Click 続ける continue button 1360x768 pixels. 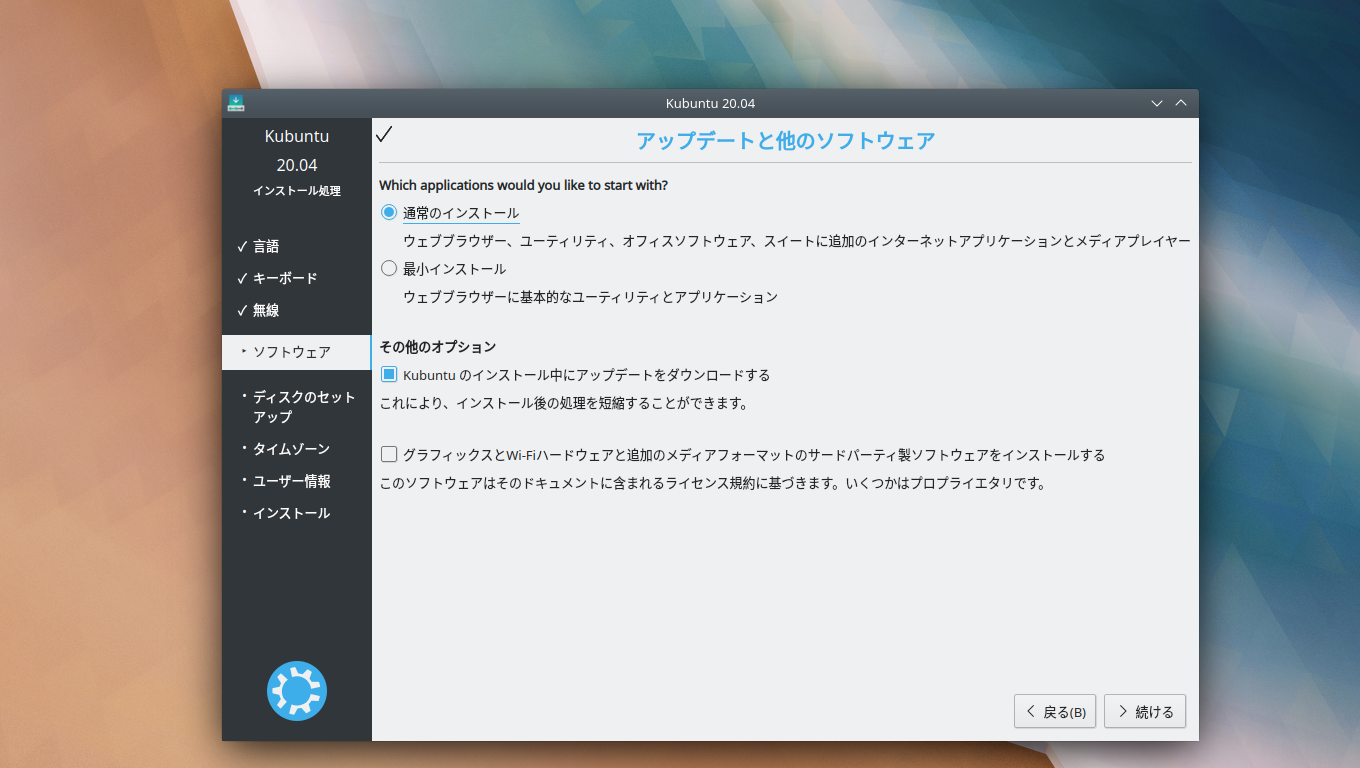[1145, 712]
